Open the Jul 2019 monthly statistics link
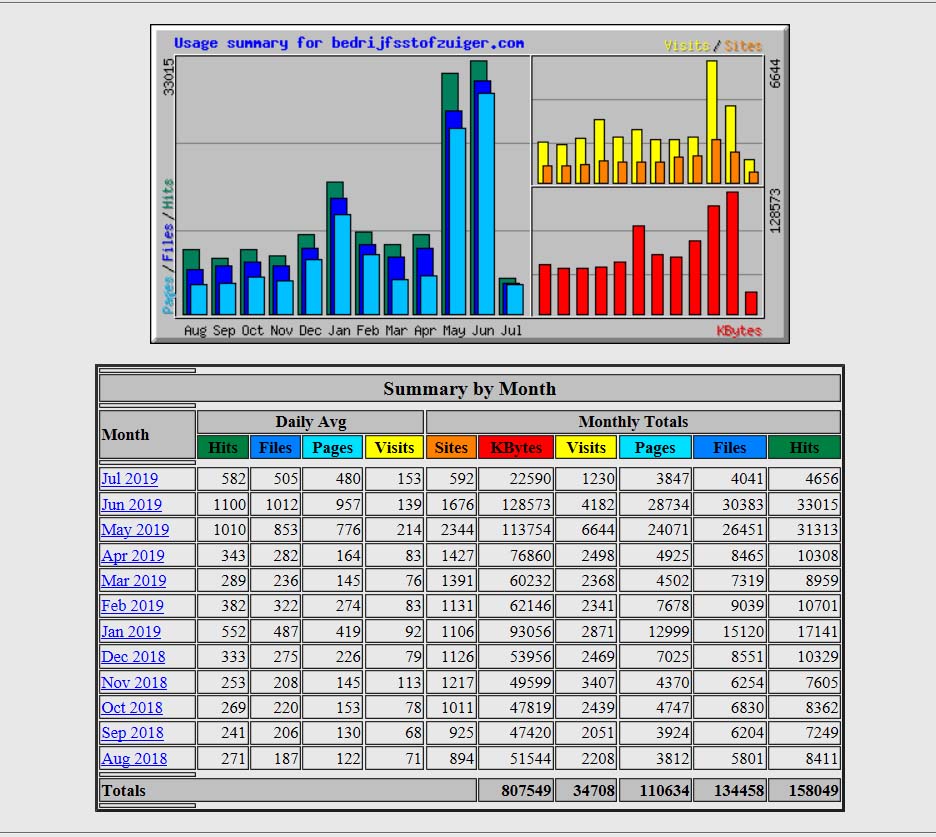Screen dimensions: 936x837 (130, 479)
